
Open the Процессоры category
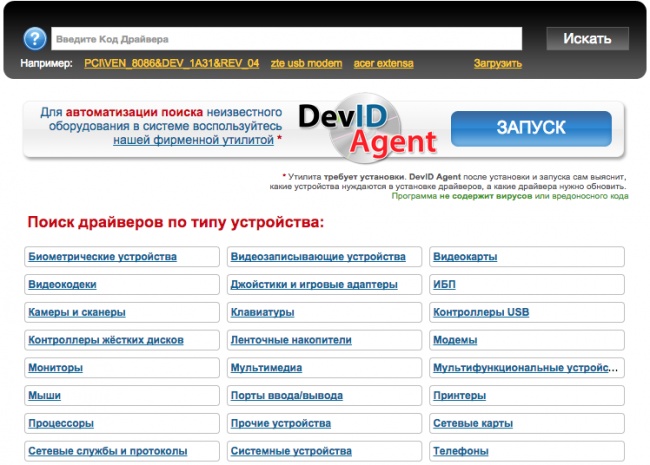[61, 424]
